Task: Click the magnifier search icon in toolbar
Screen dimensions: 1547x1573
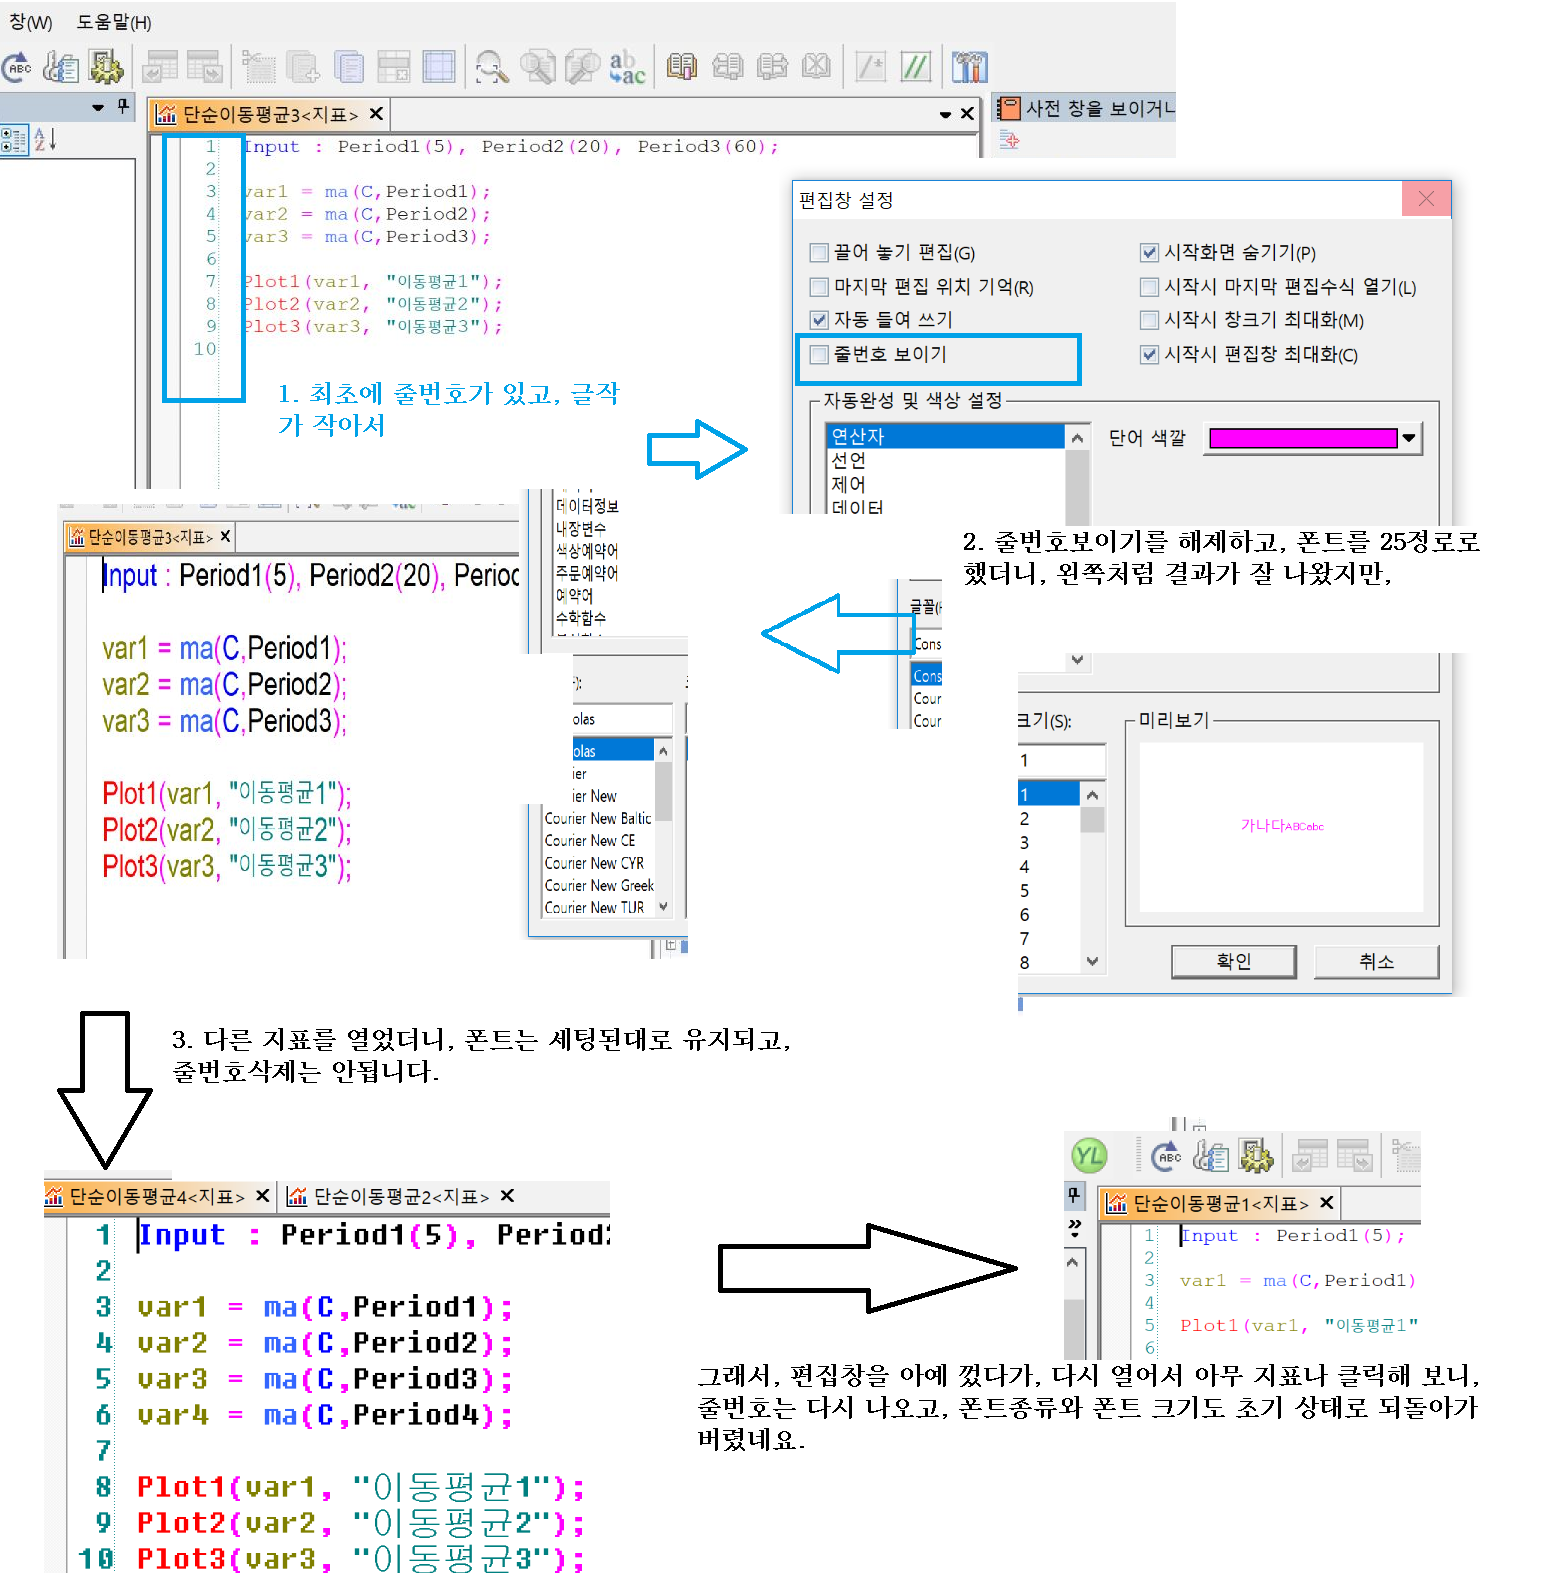Action: click(x=491, y=67)
